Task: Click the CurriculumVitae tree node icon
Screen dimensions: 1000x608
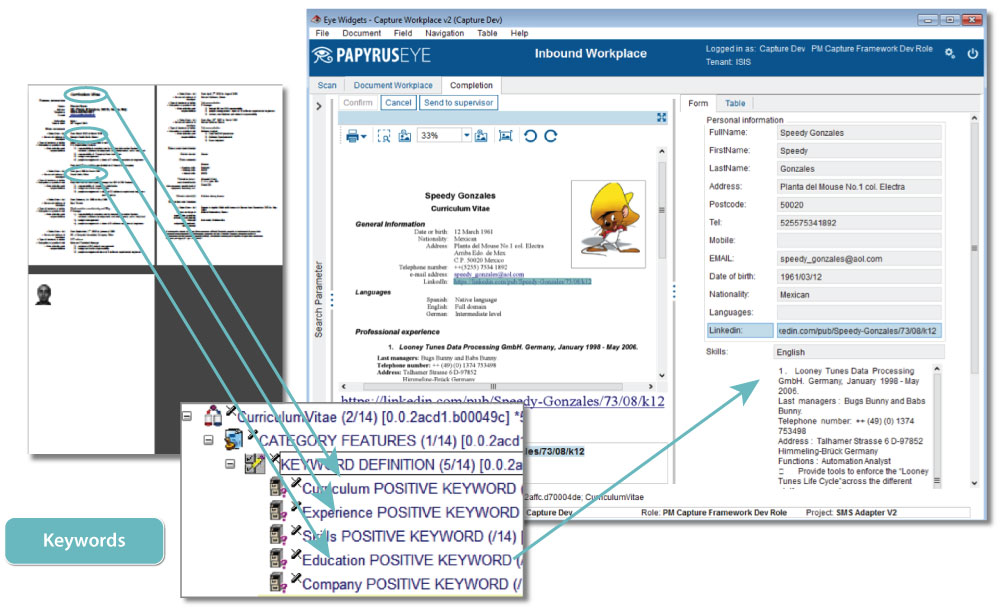Action: (213, 417)
